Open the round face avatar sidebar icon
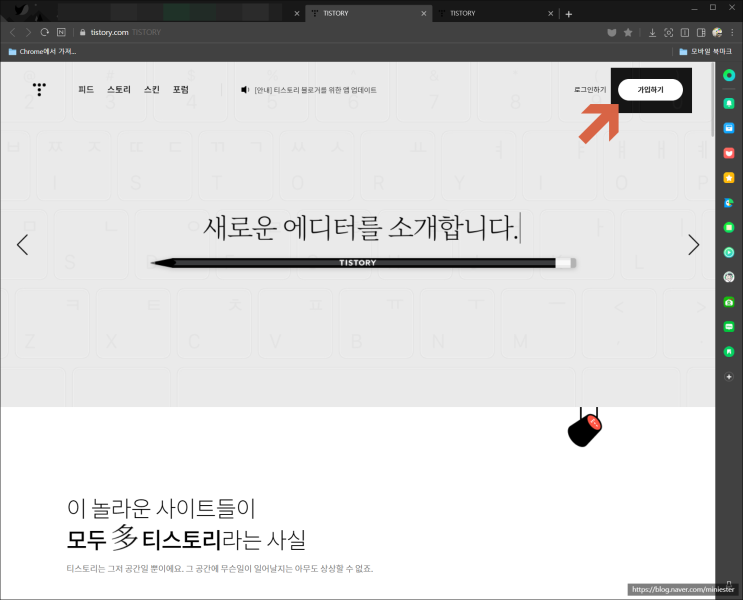743x600 pixels. (x=729, y=277)
